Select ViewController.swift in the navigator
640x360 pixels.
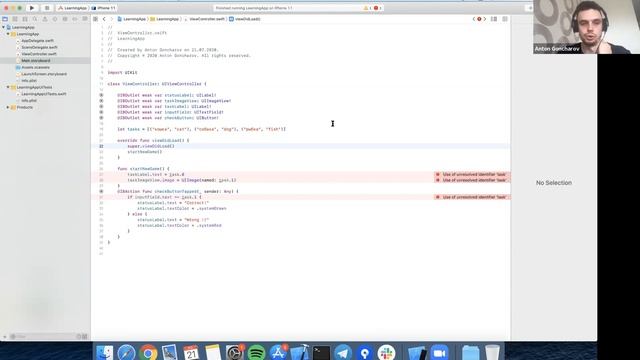[x=39, y=54]
